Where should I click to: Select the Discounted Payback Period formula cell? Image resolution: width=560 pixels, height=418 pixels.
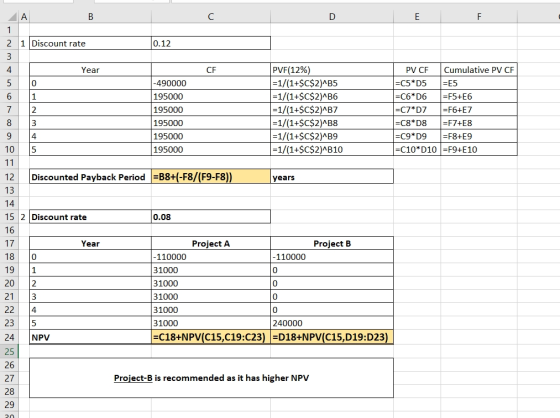coord(211,177)
